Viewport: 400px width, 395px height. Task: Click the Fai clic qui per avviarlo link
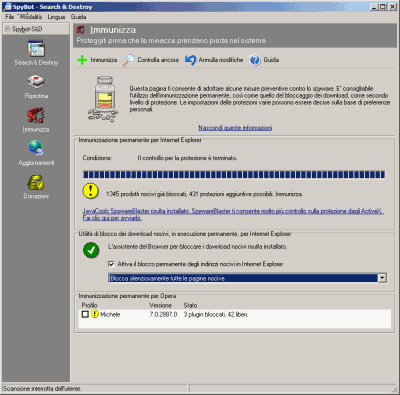point(112,218)
